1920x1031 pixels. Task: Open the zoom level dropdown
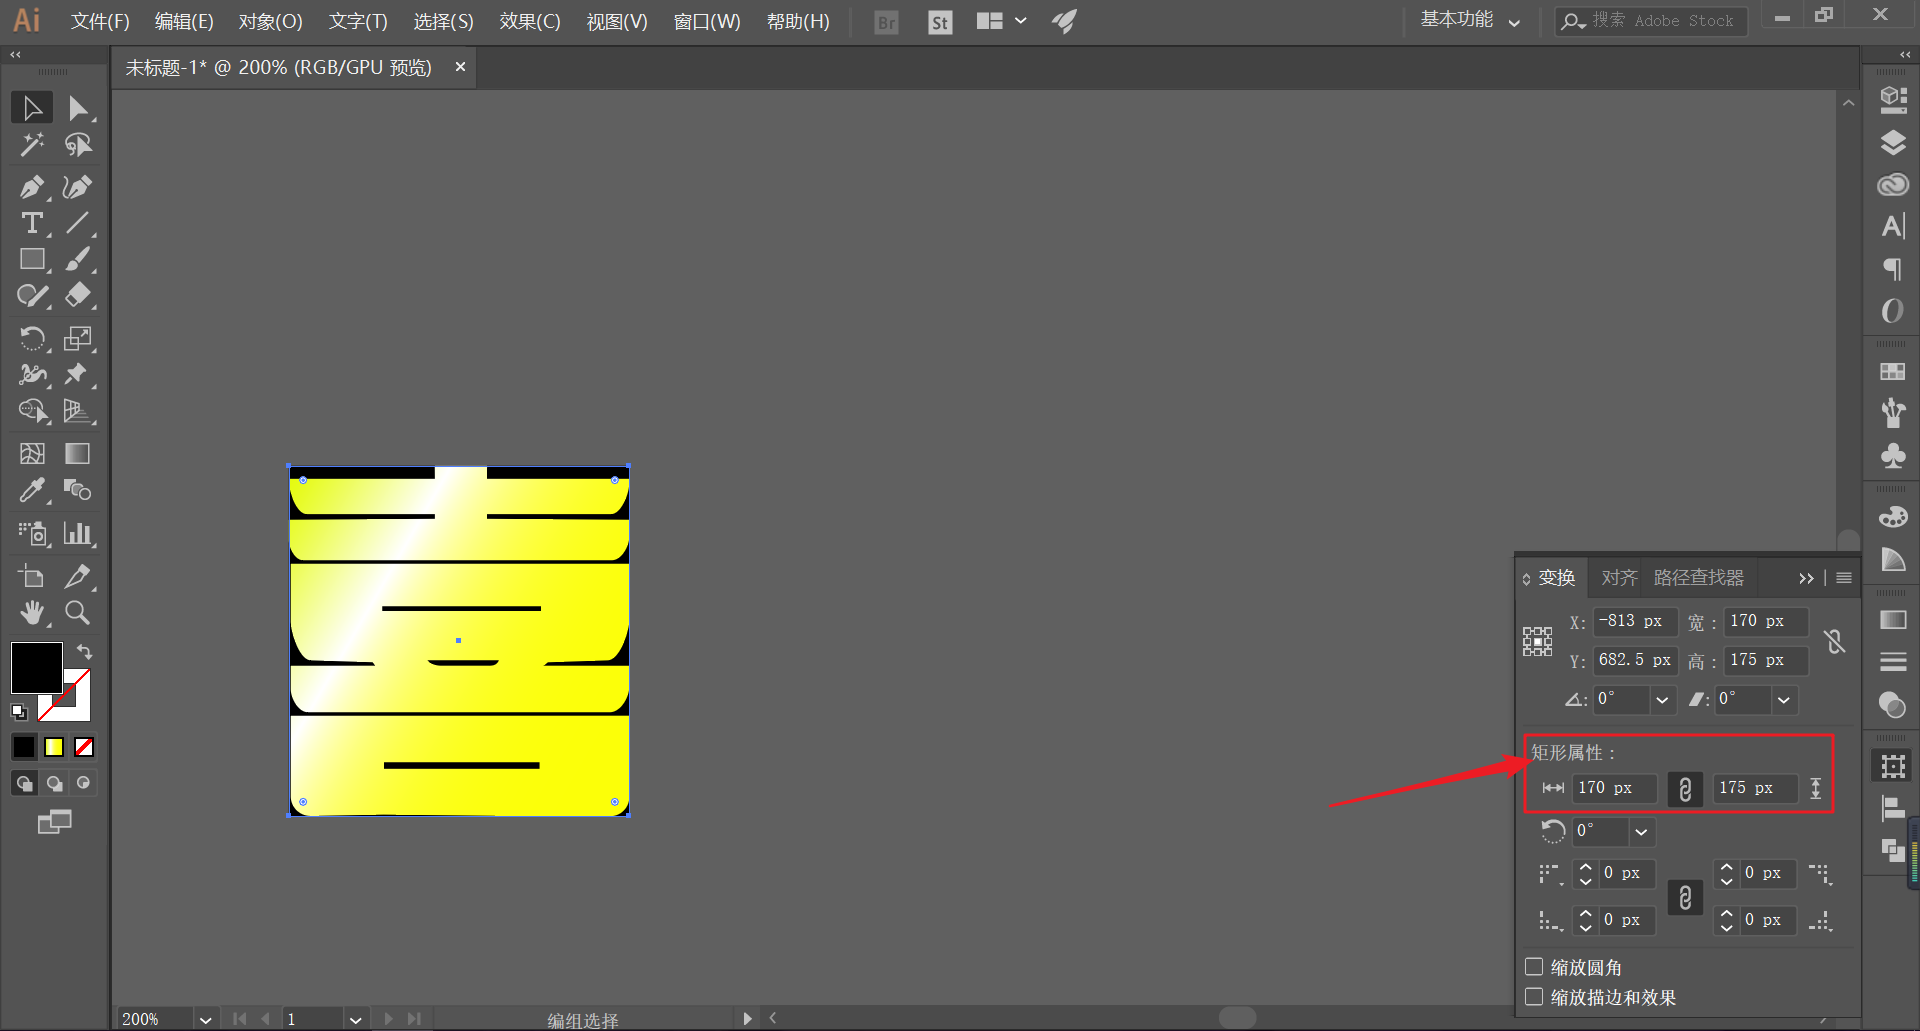[x=205, y=1019]
